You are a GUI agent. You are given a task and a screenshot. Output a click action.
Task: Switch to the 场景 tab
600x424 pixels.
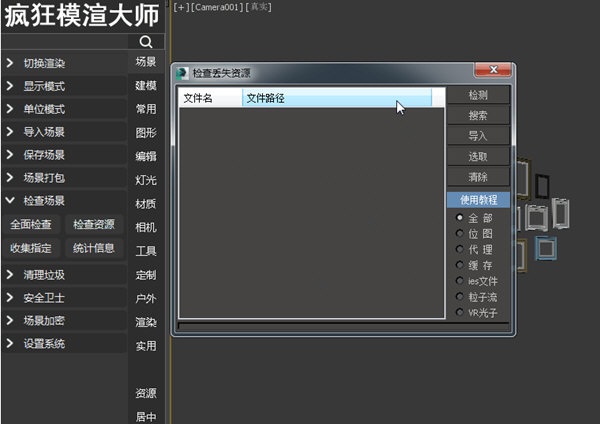[146, 62]
